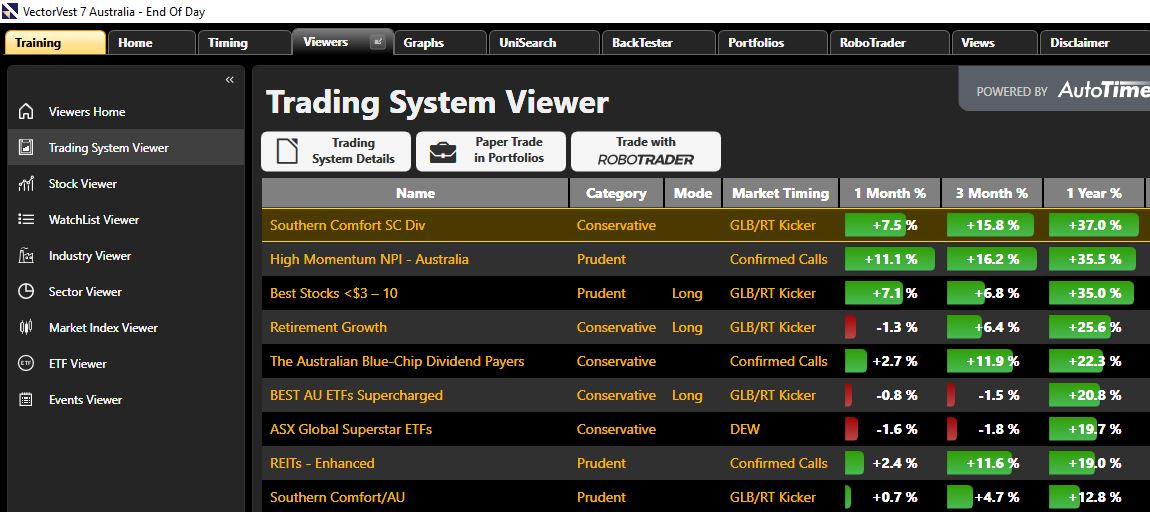1150x512 pixels.
Task: Select Market Index Viewer label
Action: 103,327
